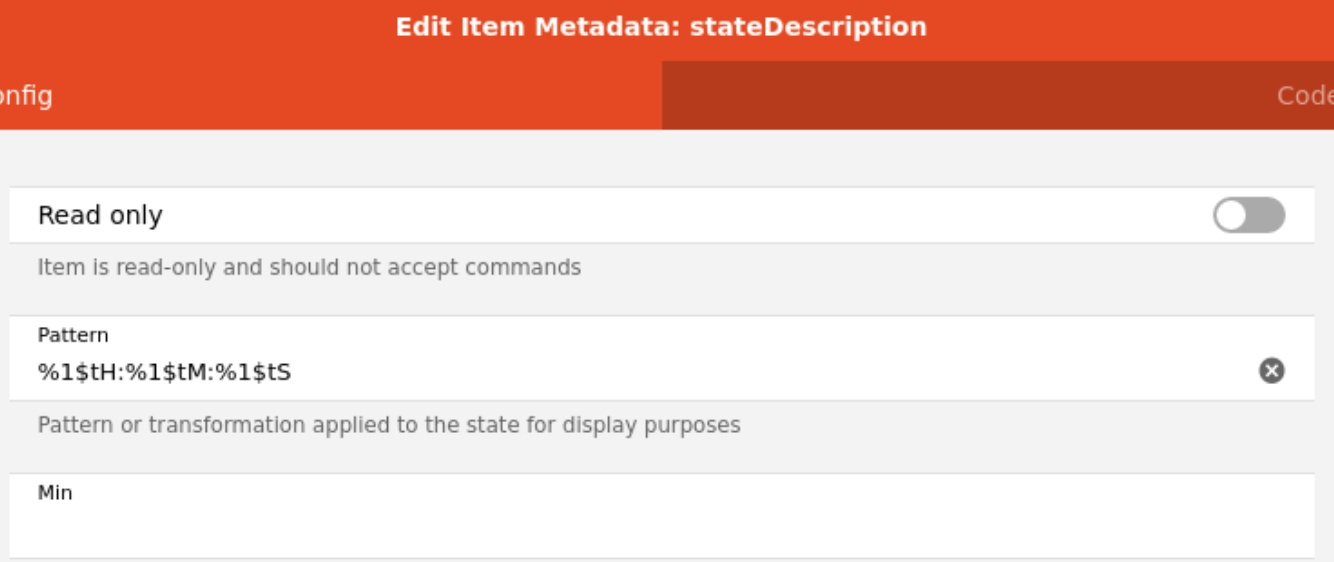Click the words "Edit Item Metadata" in the header
The image size is (1334, 562).
(537, 27)
